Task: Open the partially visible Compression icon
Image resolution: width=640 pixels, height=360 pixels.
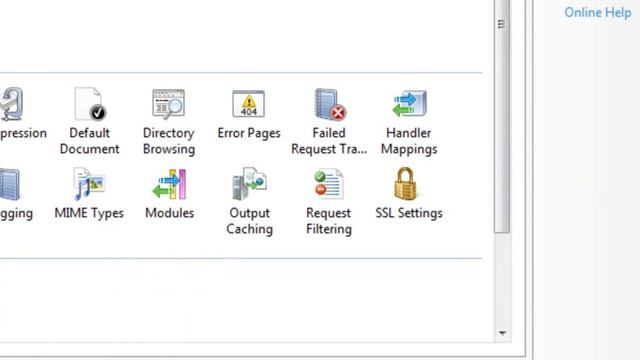Action: click(11, 104)
